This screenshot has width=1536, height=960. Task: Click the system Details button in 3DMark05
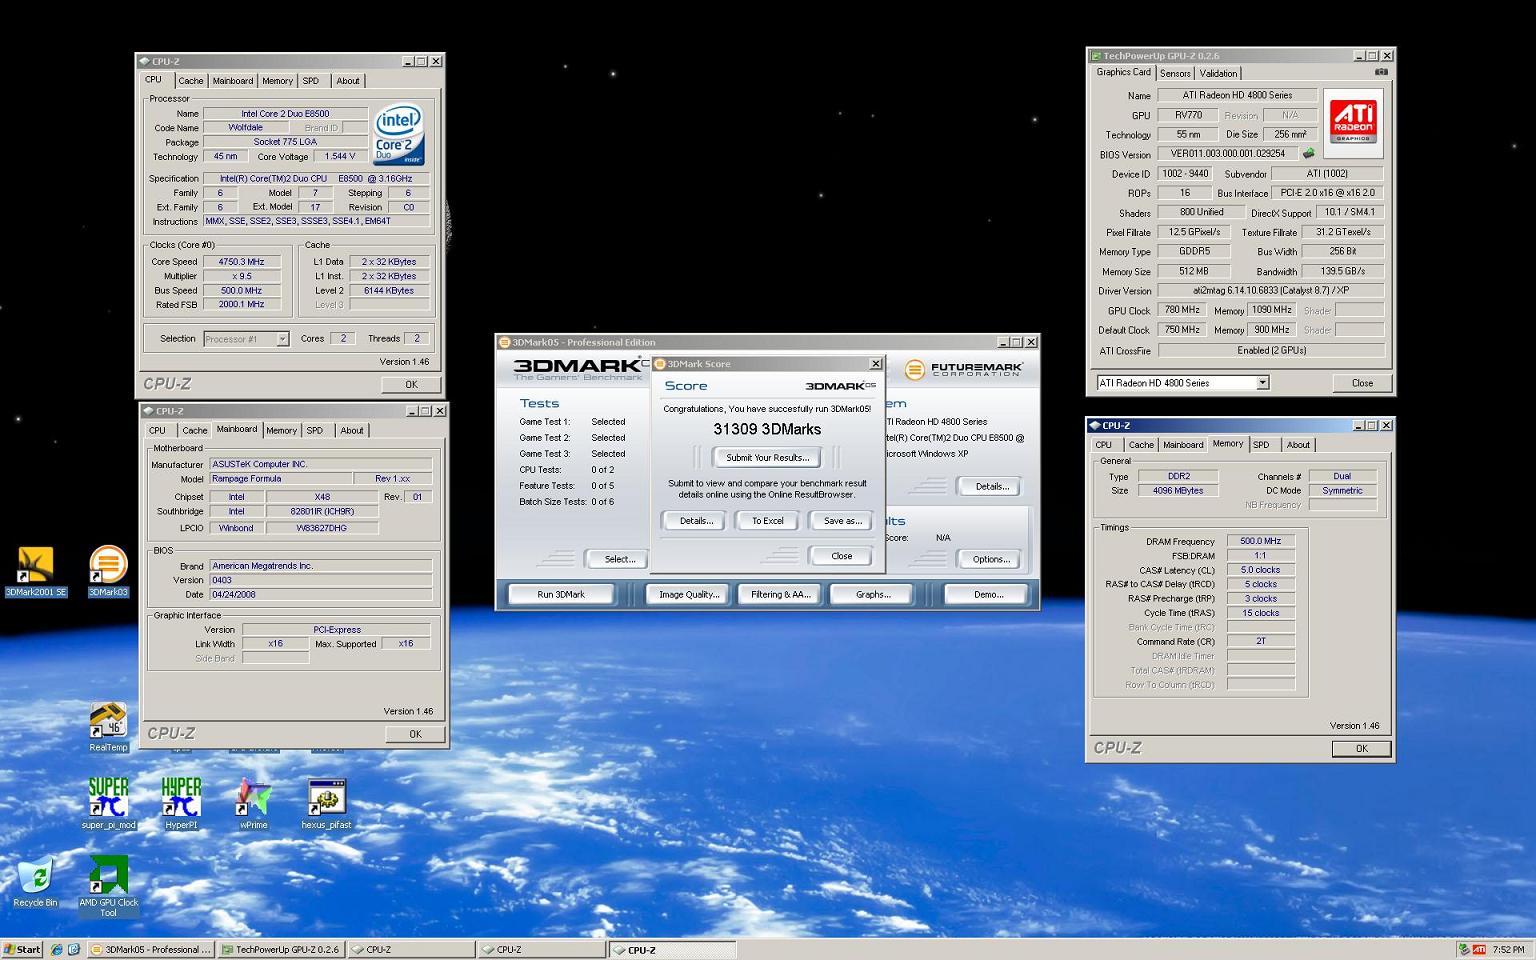click(x=991, y=486)
